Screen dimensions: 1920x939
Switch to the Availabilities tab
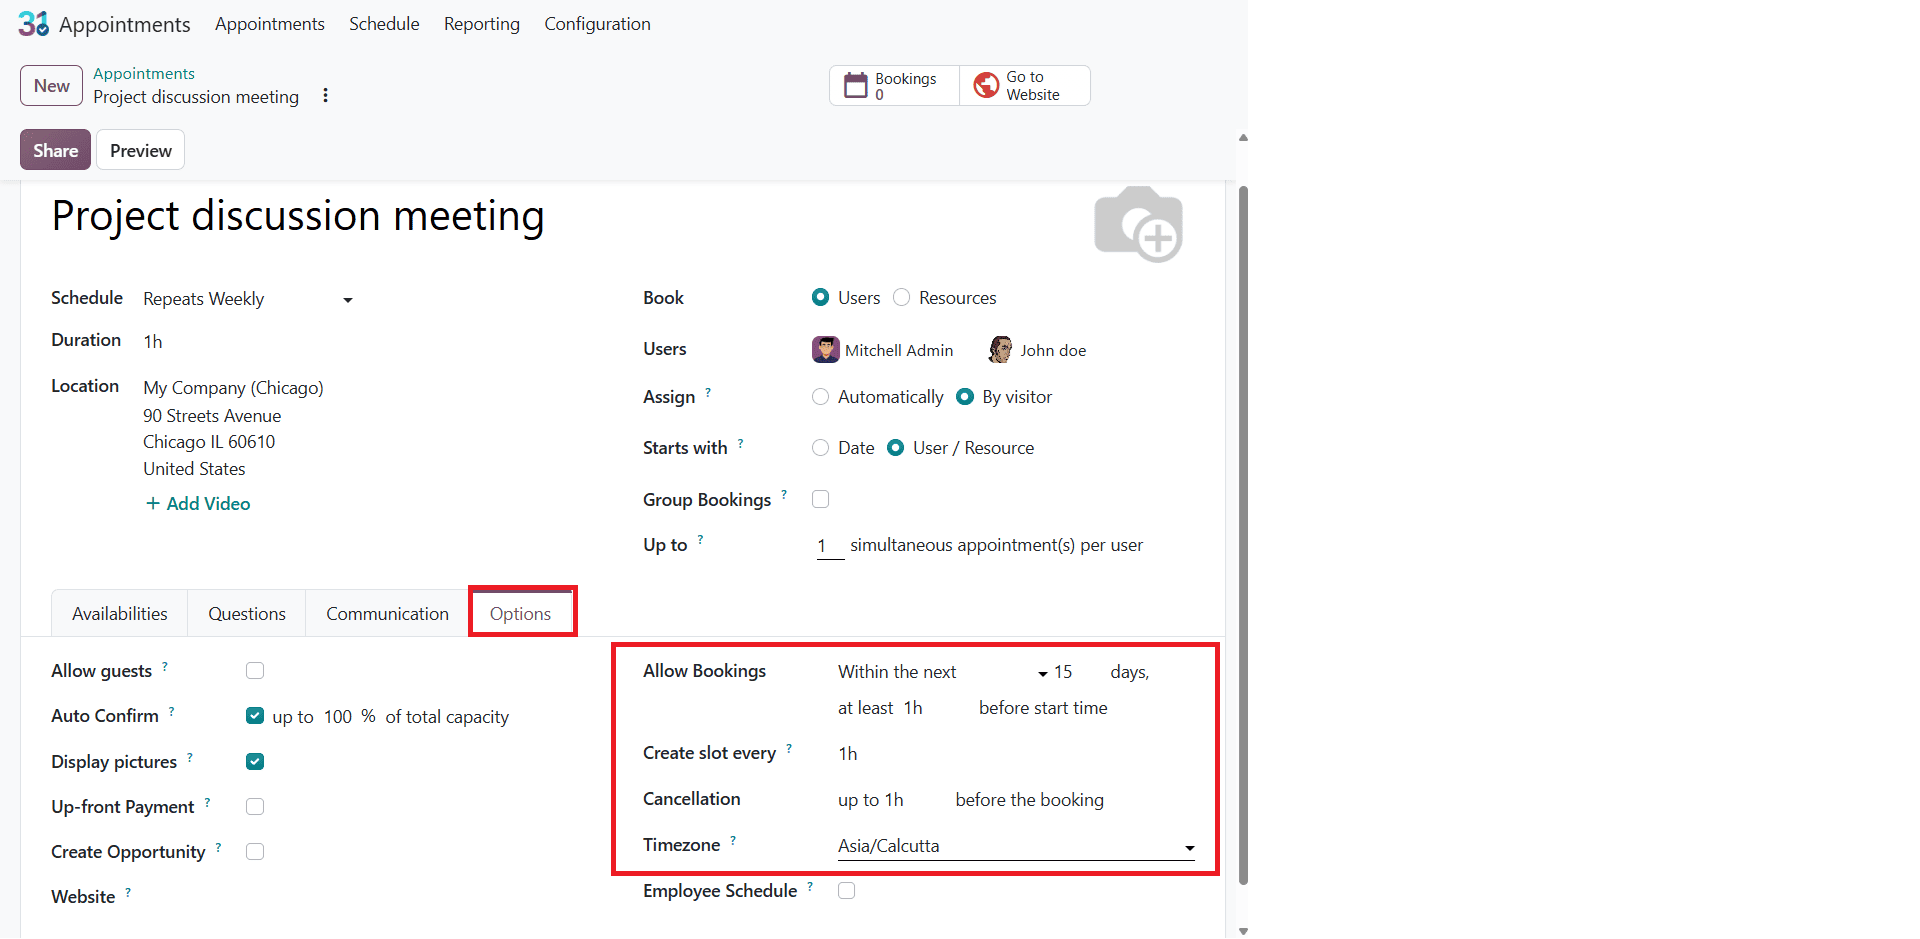120,614
